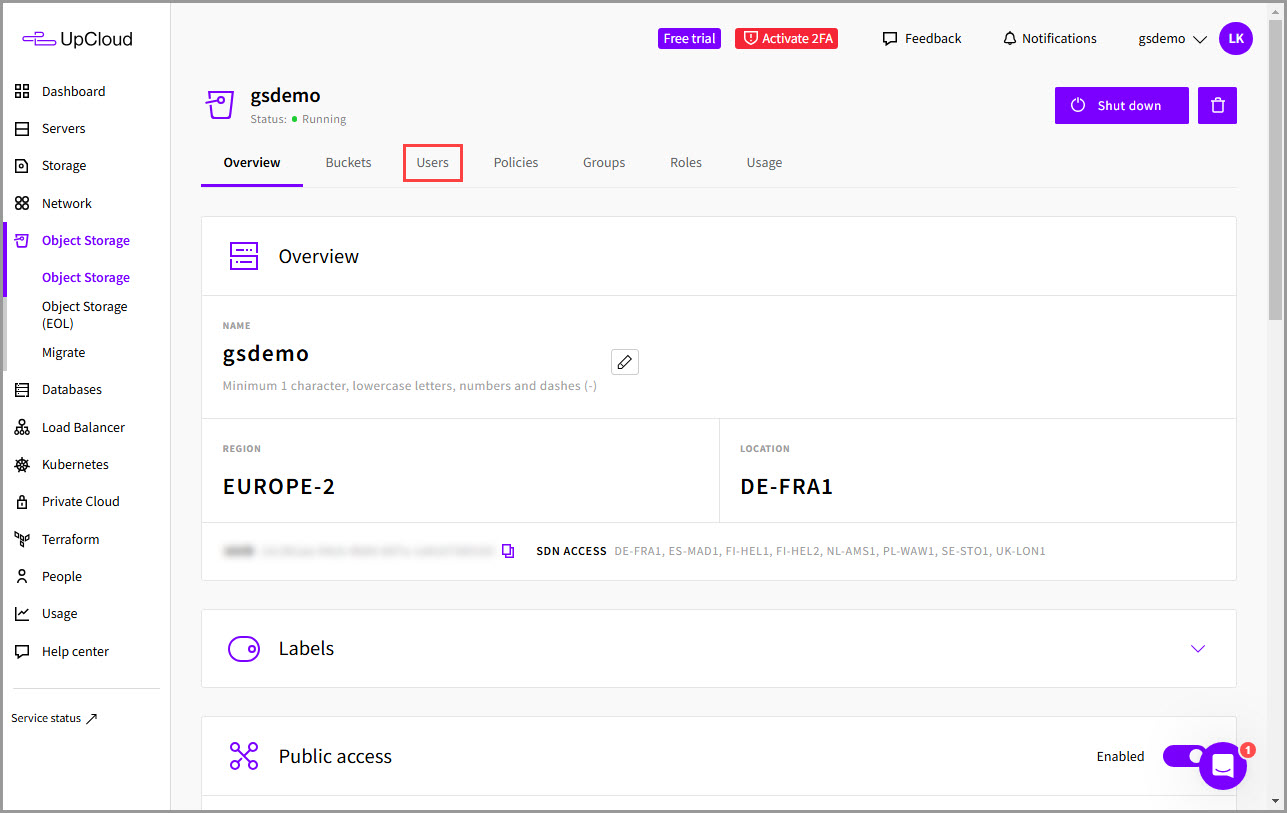
Task: Toggle the Public access Enabled switch
Action: pos(1183,757)
